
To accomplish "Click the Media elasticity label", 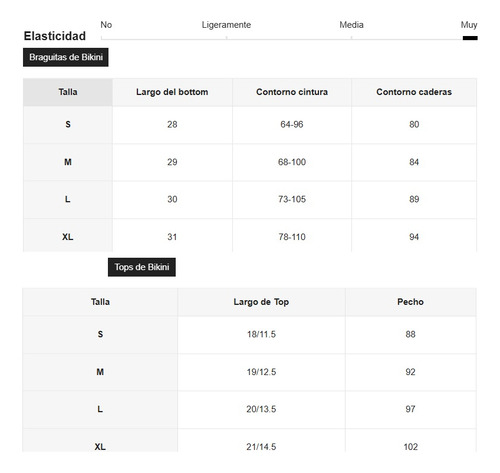I will coord(351,25).
